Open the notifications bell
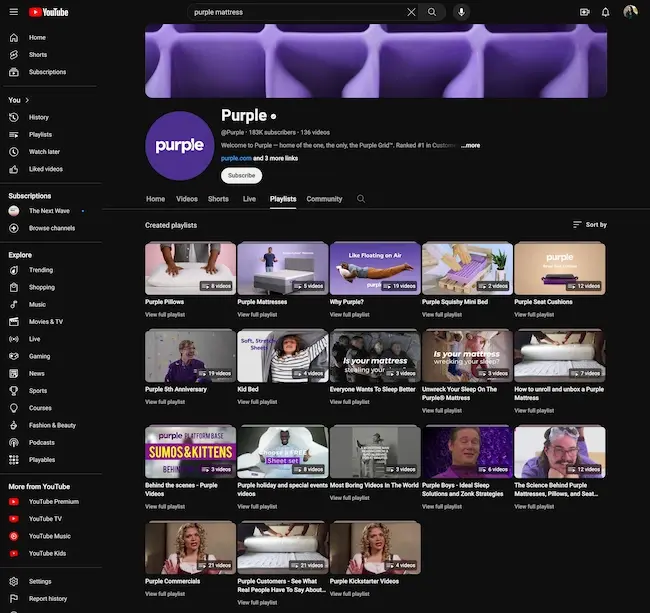Screen dimensions: 650x613 (605, 12)
